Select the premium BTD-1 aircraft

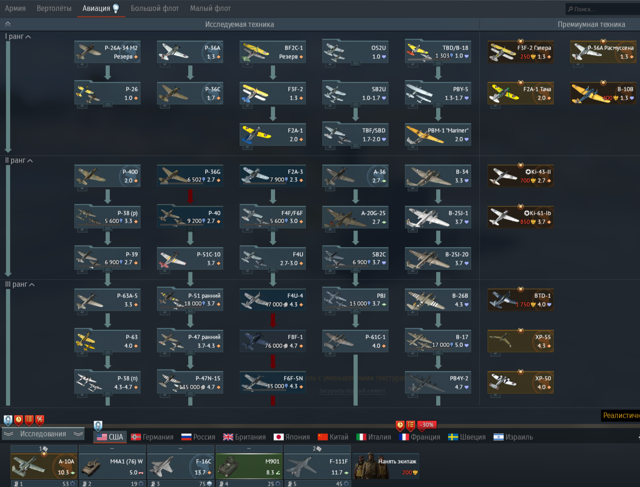[520, 300]
